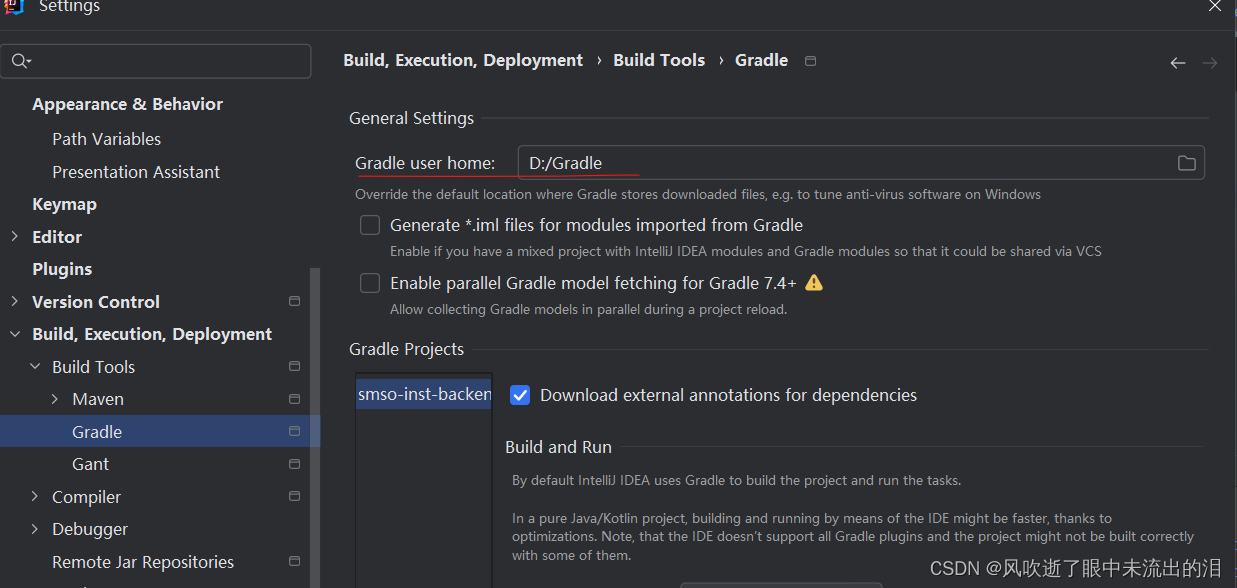
Task: Click inside the Gradle user home field
Action: [700, 162]
